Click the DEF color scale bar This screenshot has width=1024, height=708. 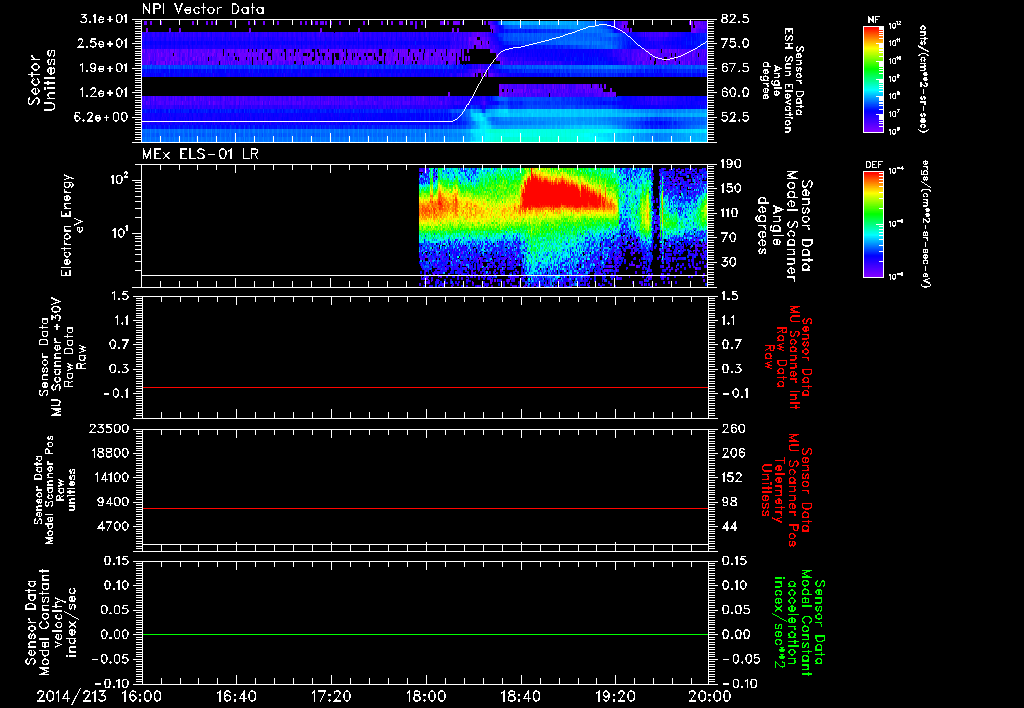tap(874, 224)
